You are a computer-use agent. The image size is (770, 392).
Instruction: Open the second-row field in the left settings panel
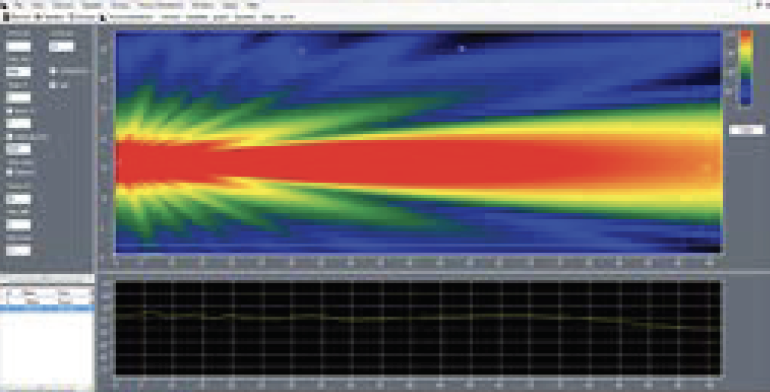pos(18,72)
